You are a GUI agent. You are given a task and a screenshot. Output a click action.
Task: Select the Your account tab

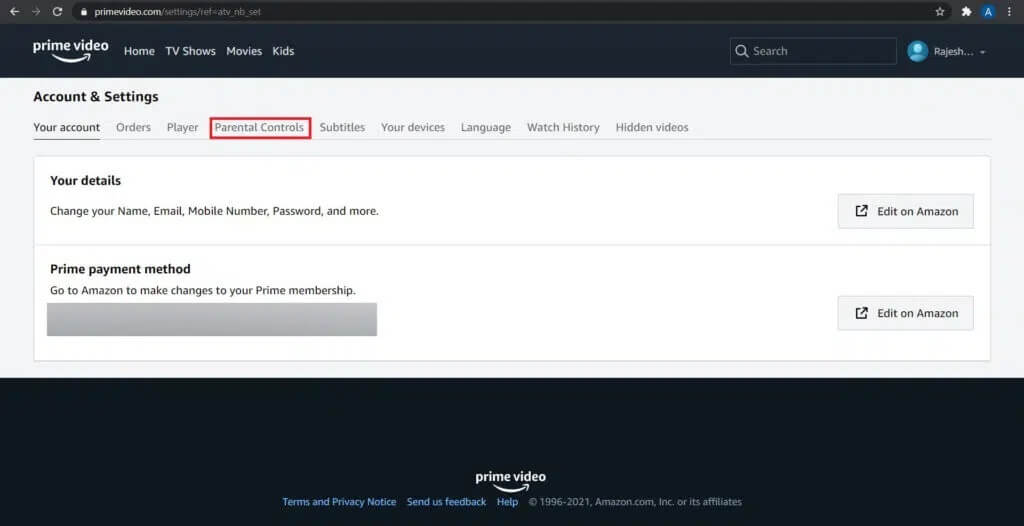(67, 127)
